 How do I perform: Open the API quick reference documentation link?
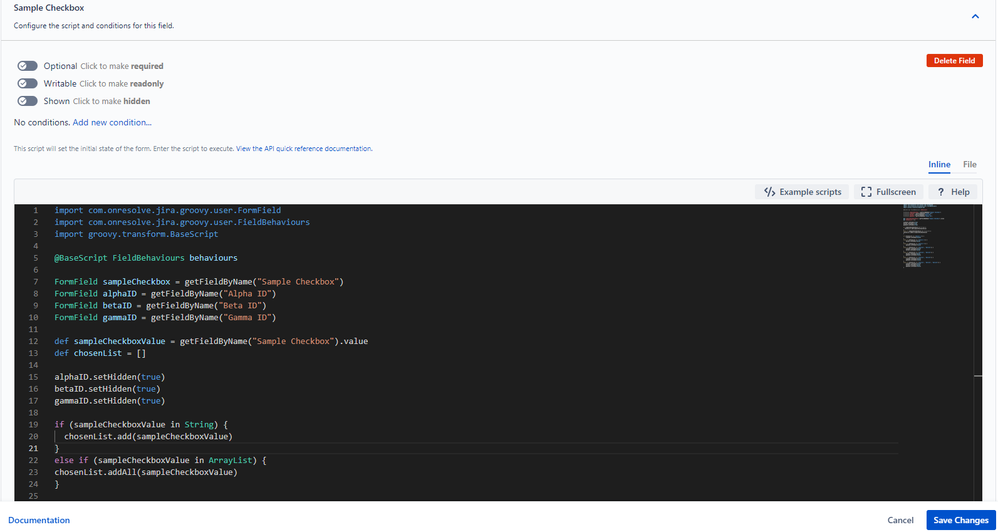304,148
